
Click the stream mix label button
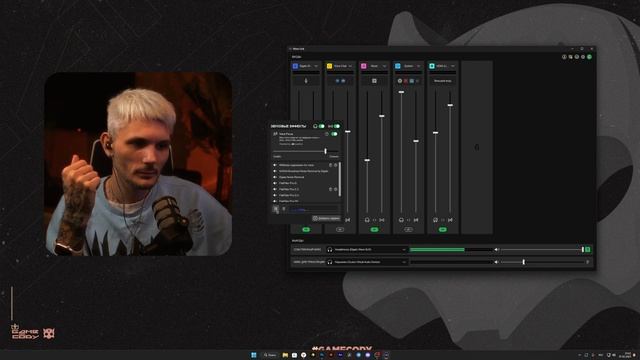307,262
